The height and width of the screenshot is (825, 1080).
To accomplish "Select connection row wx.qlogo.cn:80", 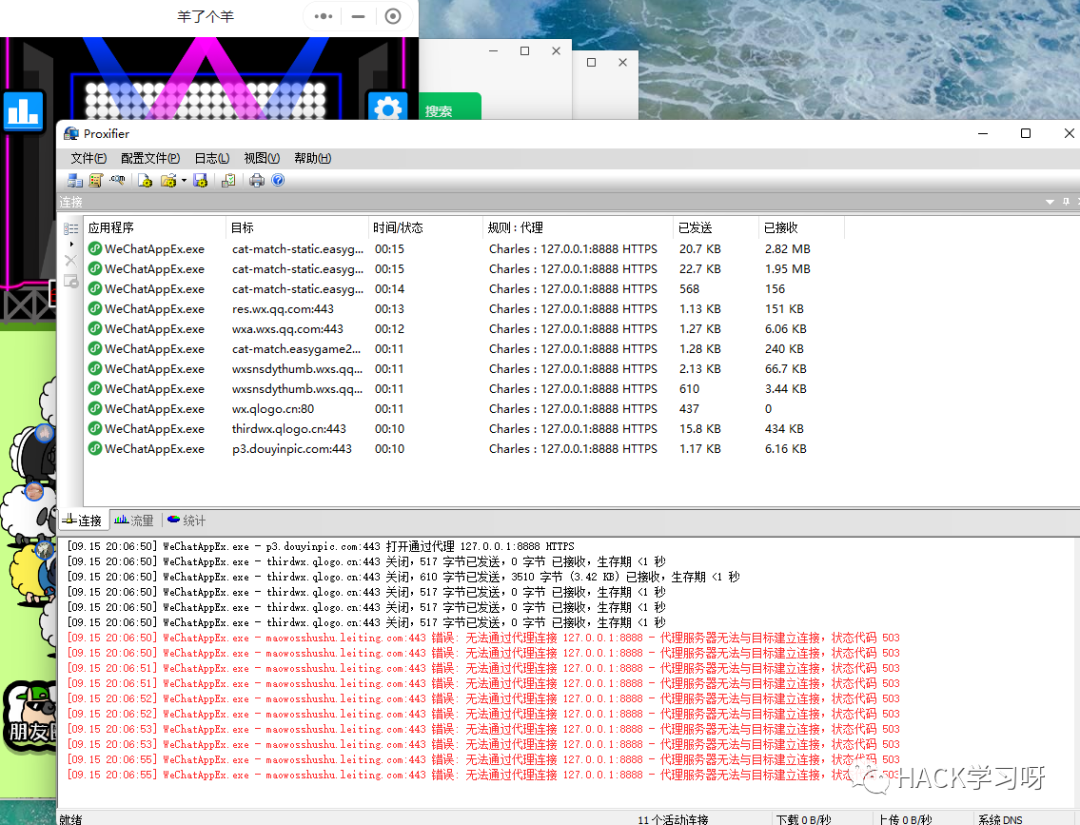I will pos(465,408).
